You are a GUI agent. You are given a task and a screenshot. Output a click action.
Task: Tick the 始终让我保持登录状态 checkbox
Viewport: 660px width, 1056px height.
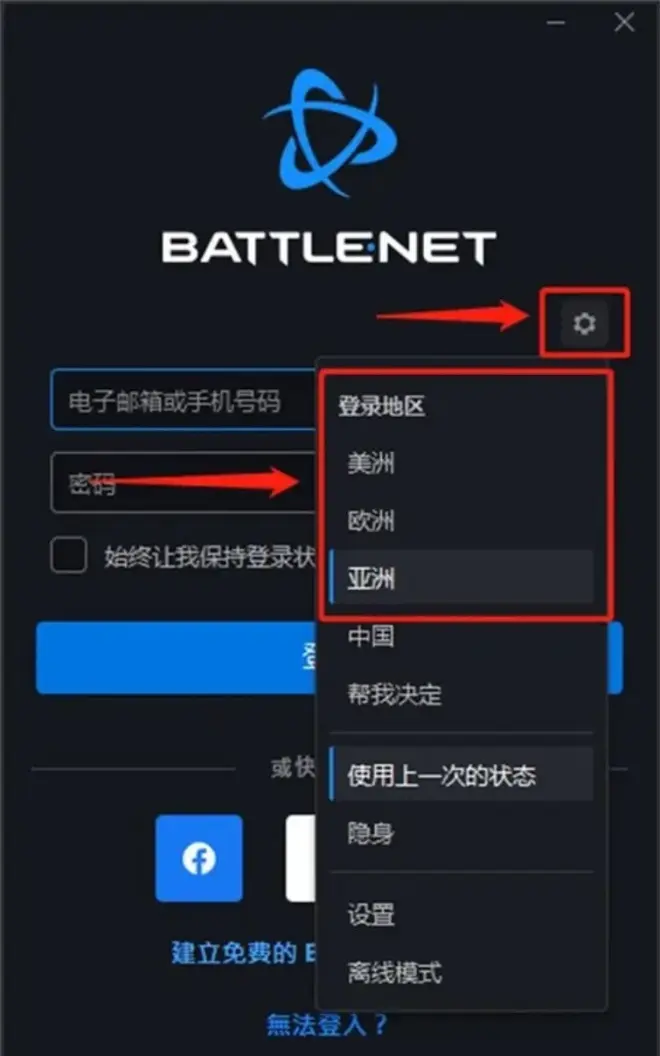point(69,555)
